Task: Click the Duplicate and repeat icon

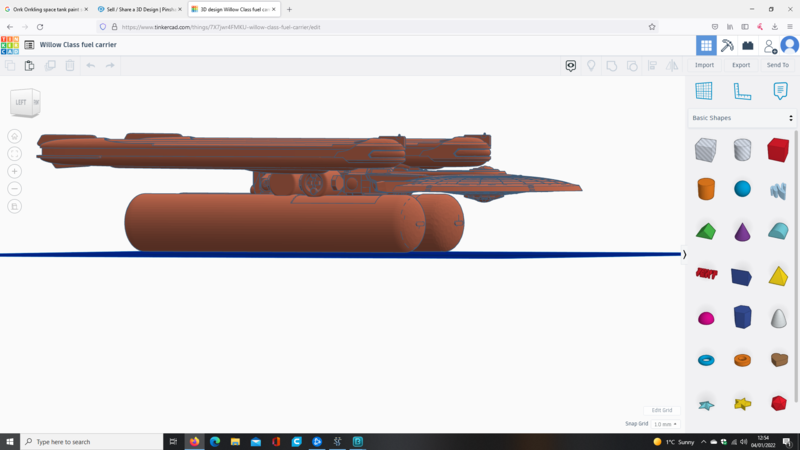Action: coord(50,65)
